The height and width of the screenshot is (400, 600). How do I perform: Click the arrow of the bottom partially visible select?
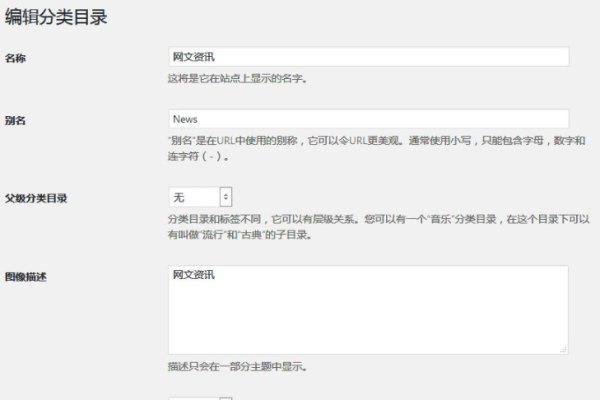tap(225, 397)
